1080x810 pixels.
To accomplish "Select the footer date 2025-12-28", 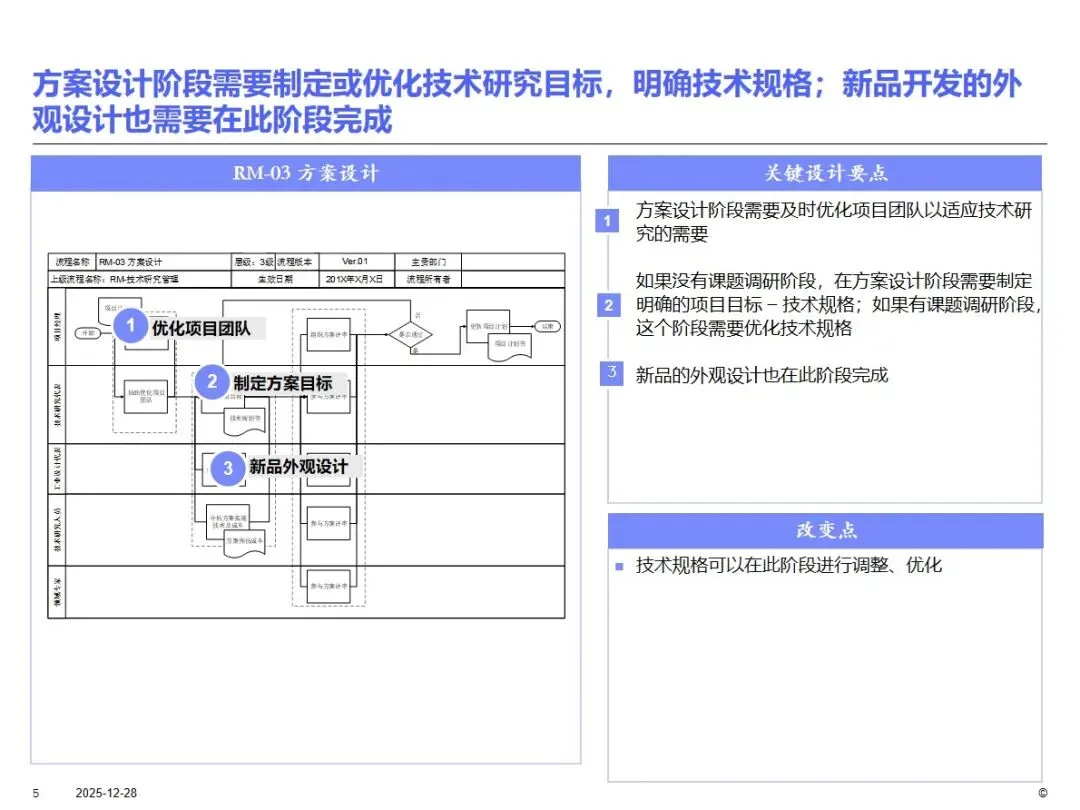I will [x=106, y=793].
